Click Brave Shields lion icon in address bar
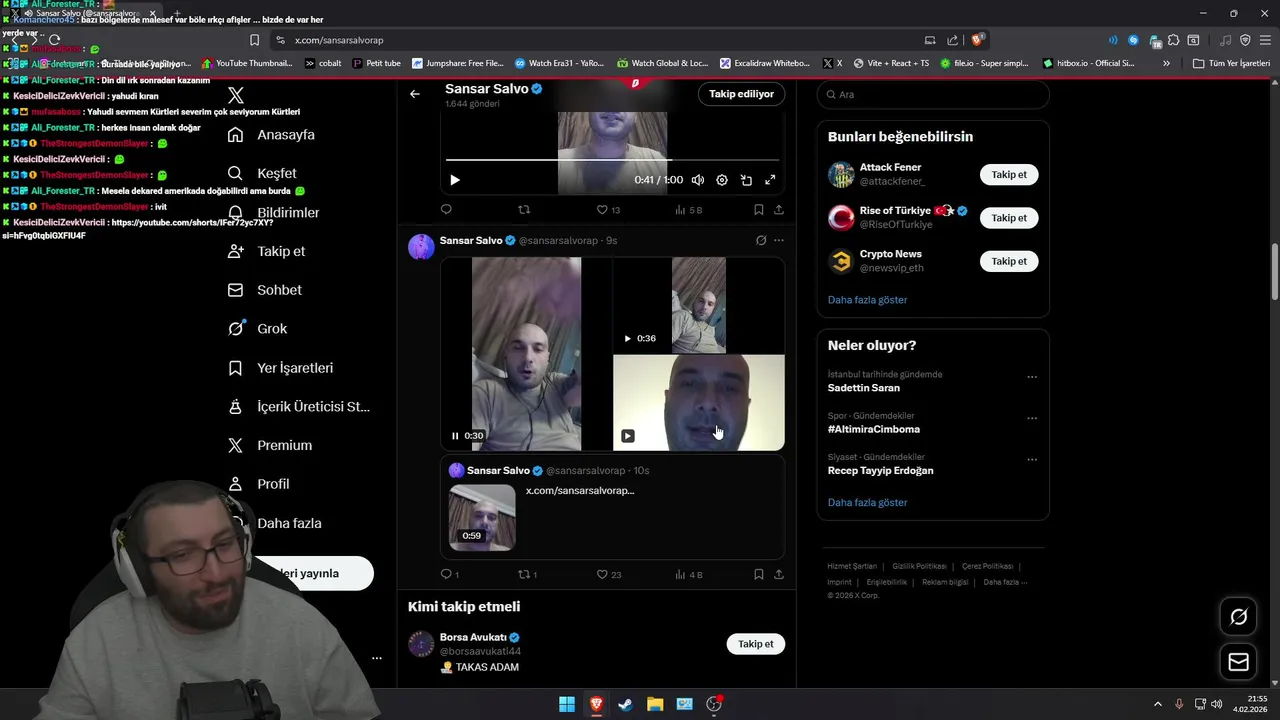Screen dimensions: 1280x720 [x=979, y=40]
